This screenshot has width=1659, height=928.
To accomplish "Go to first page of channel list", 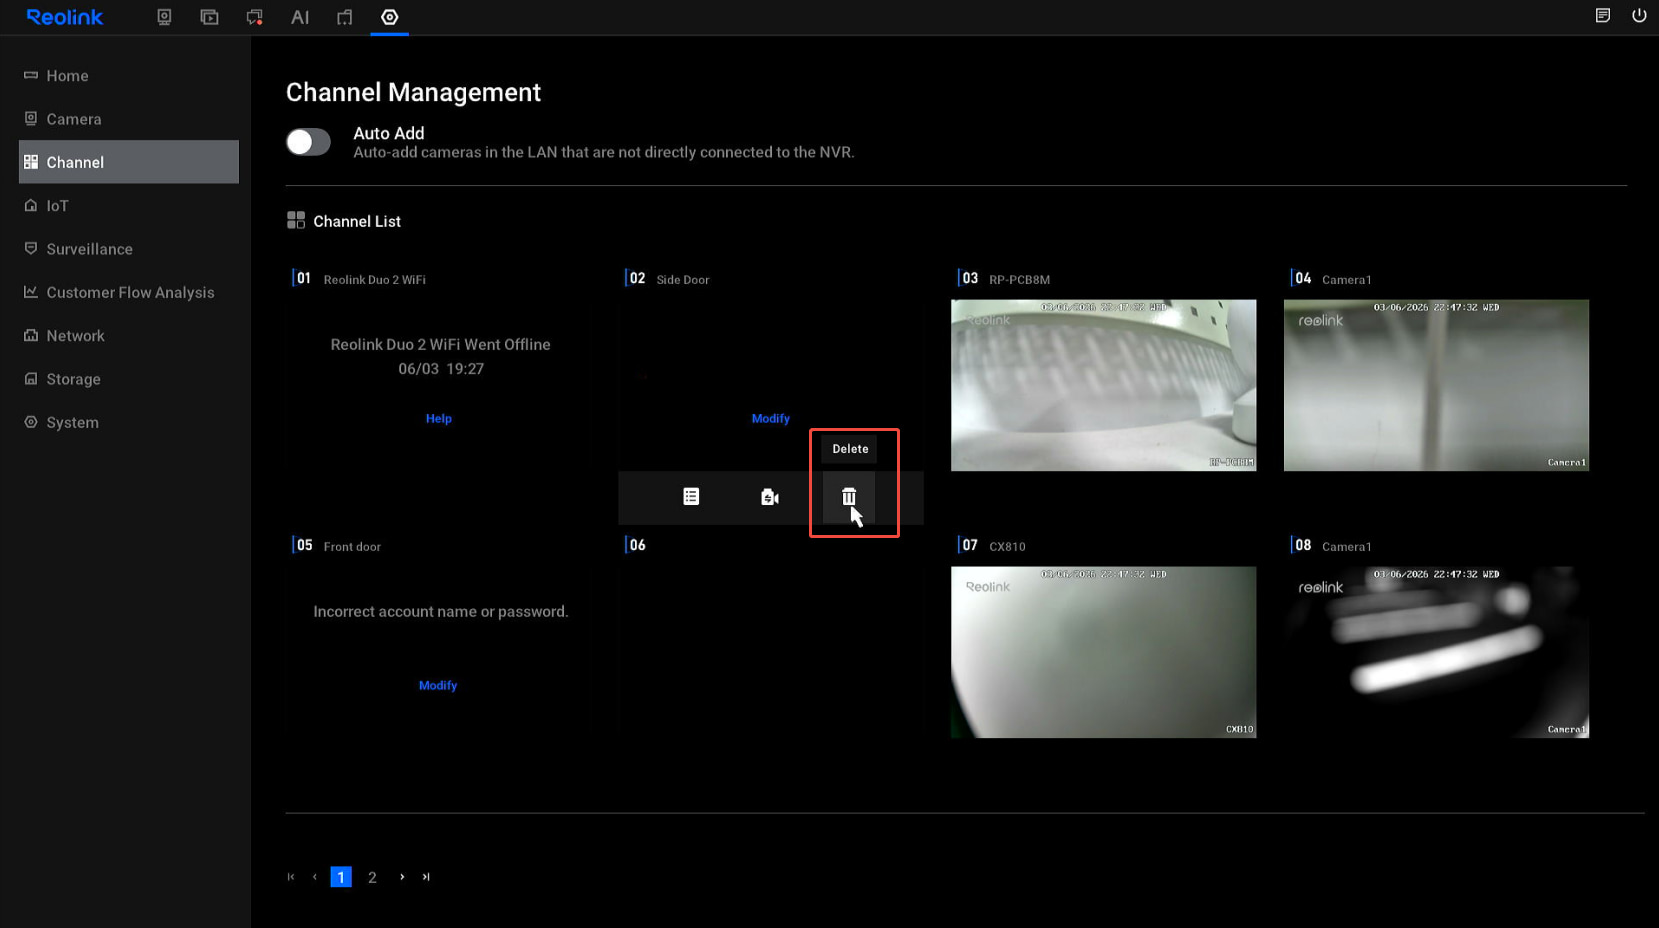I will [291, 877].
